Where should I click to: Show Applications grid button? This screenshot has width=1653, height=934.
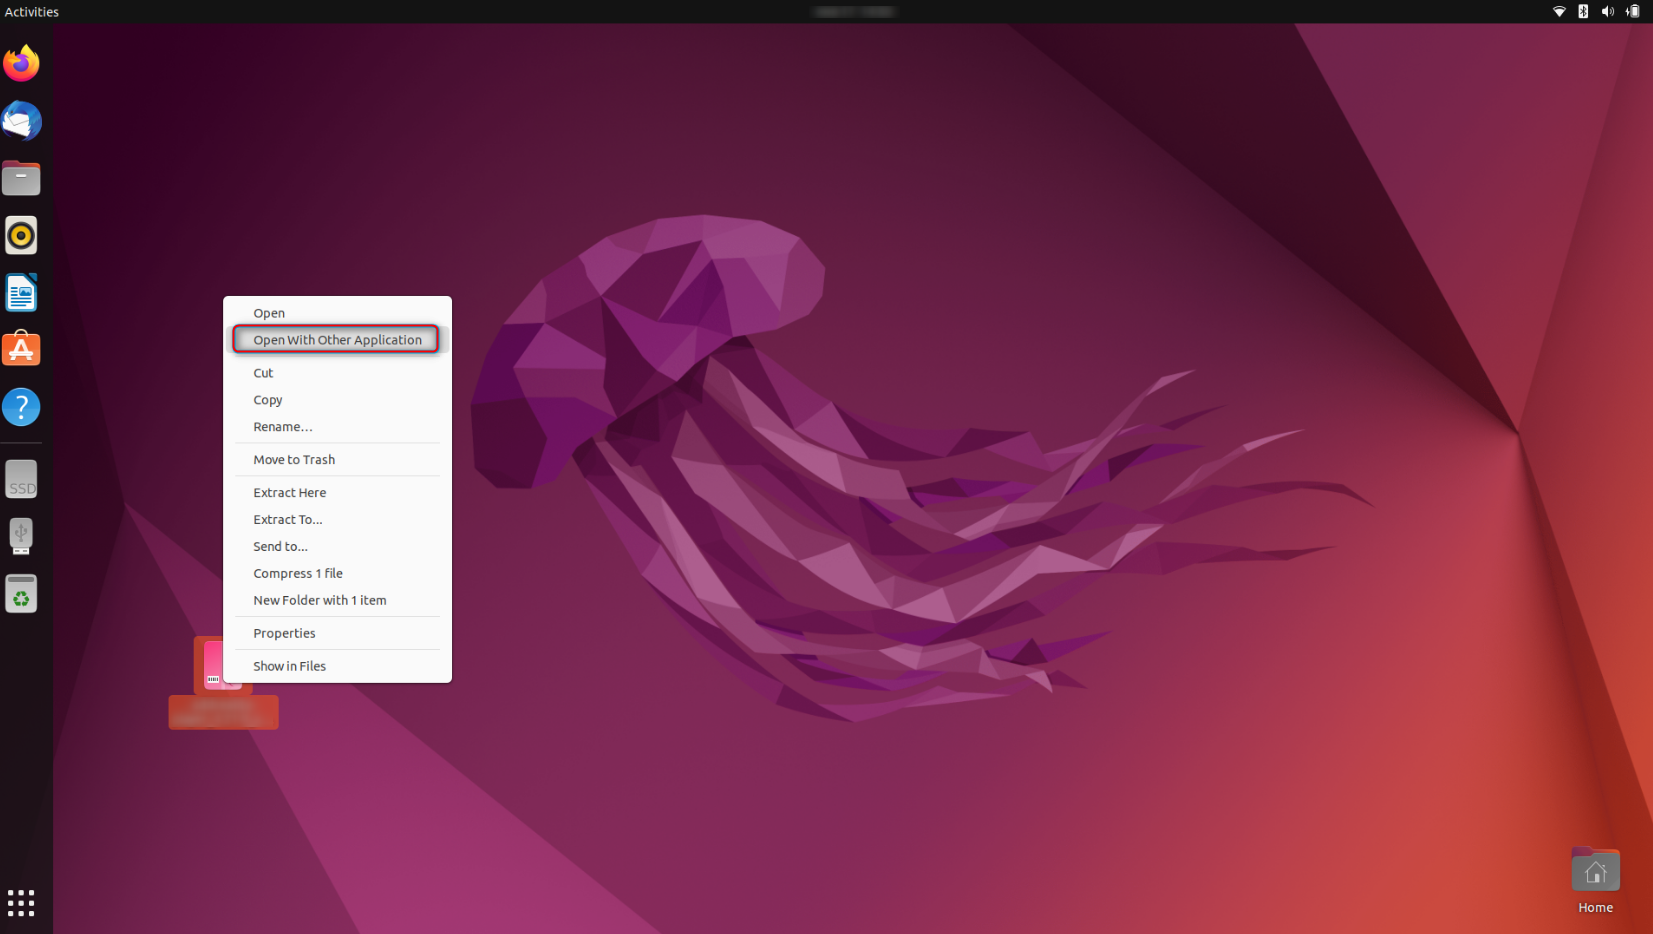(21, 902)
